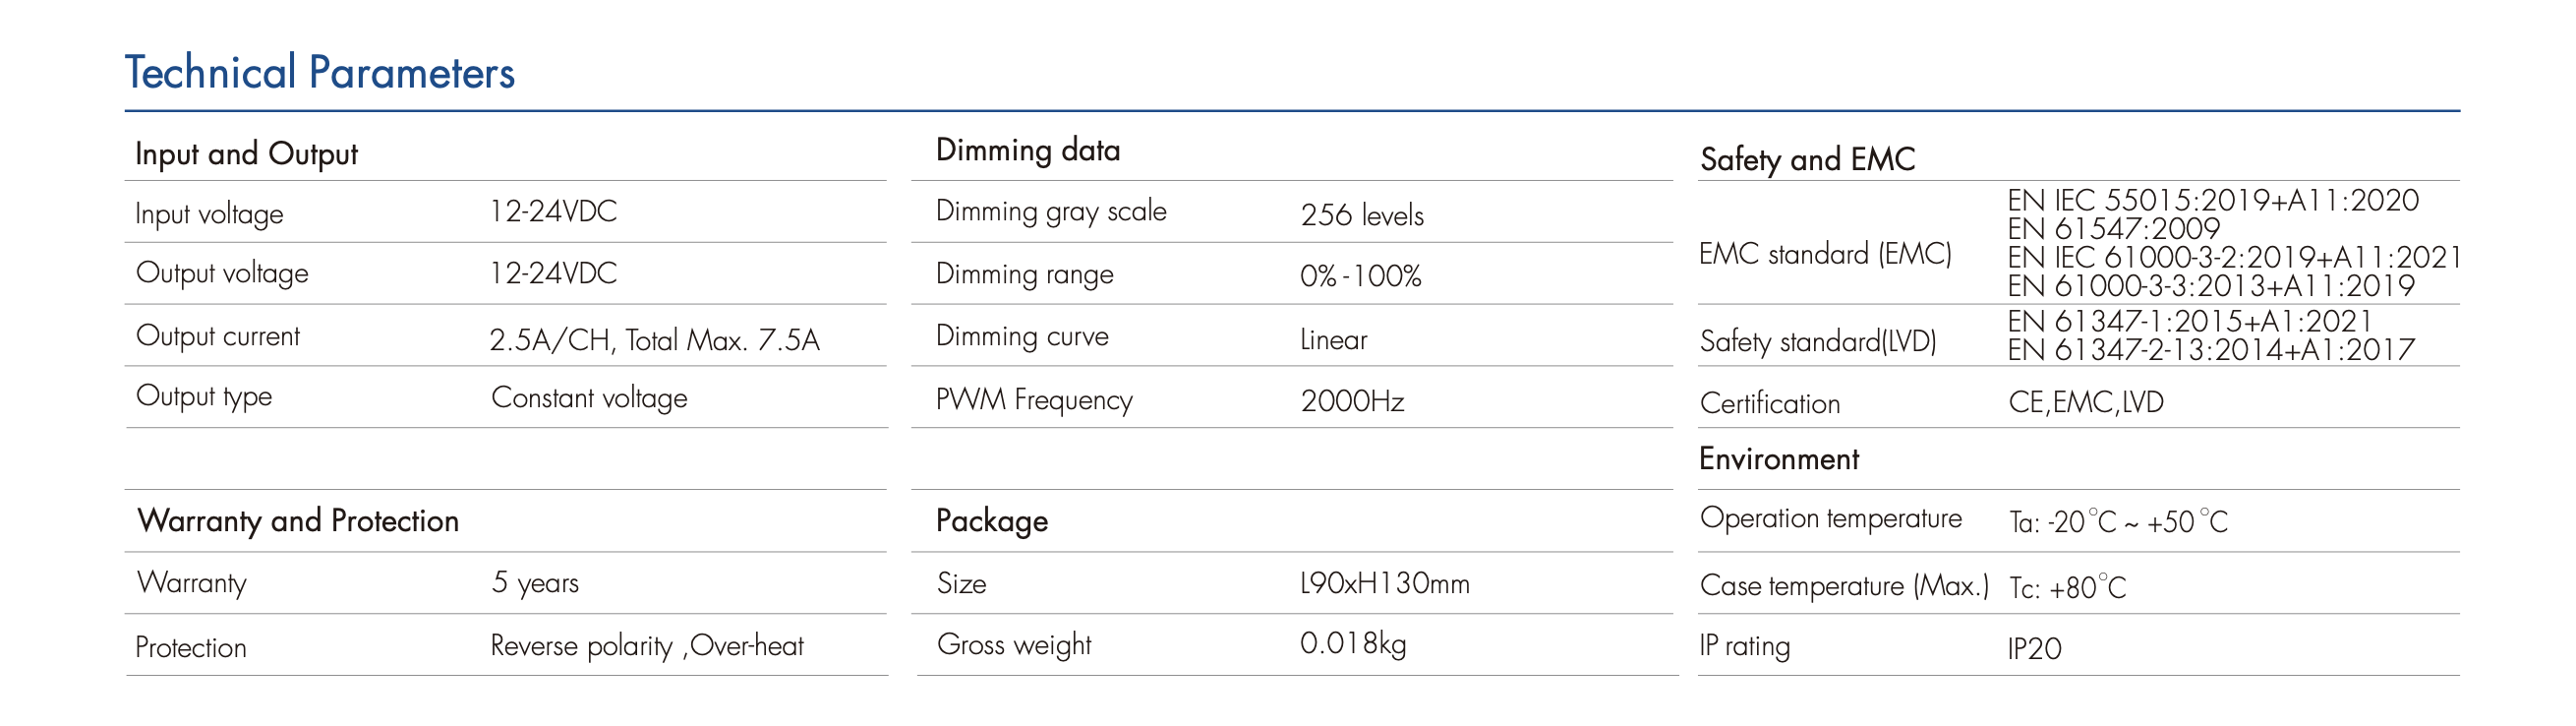Click the Technical Parameters heading
This screenshot has height=726, width=2576.
[x=319, y=73]
